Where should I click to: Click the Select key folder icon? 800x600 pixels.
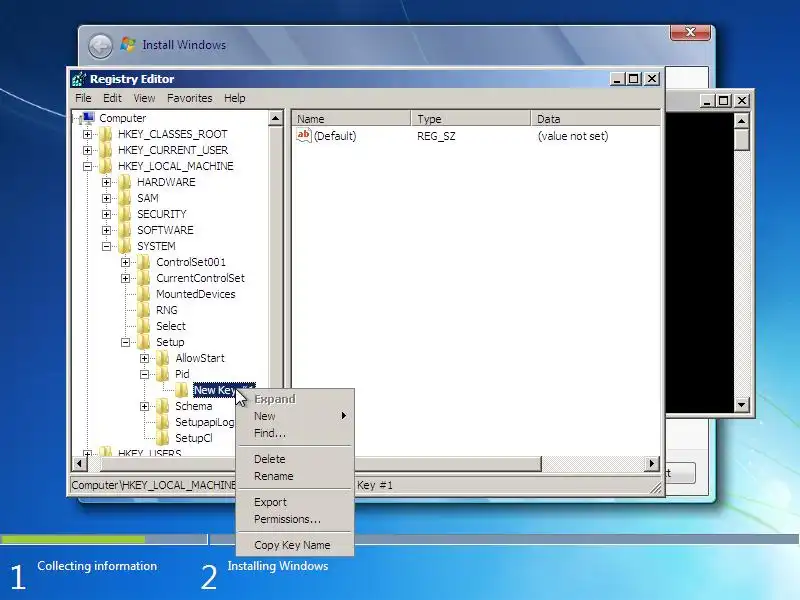click(144, 326)
